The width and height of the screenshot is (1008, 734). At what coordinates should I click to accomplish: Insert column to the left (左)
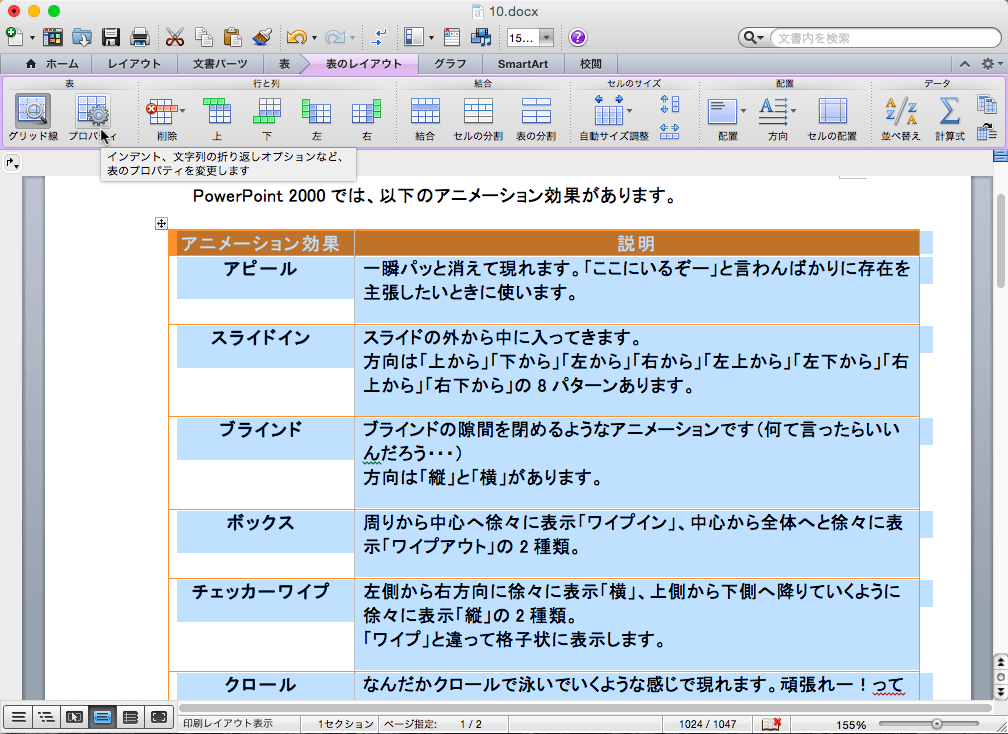pyautogui.click(x=316, y=118)
